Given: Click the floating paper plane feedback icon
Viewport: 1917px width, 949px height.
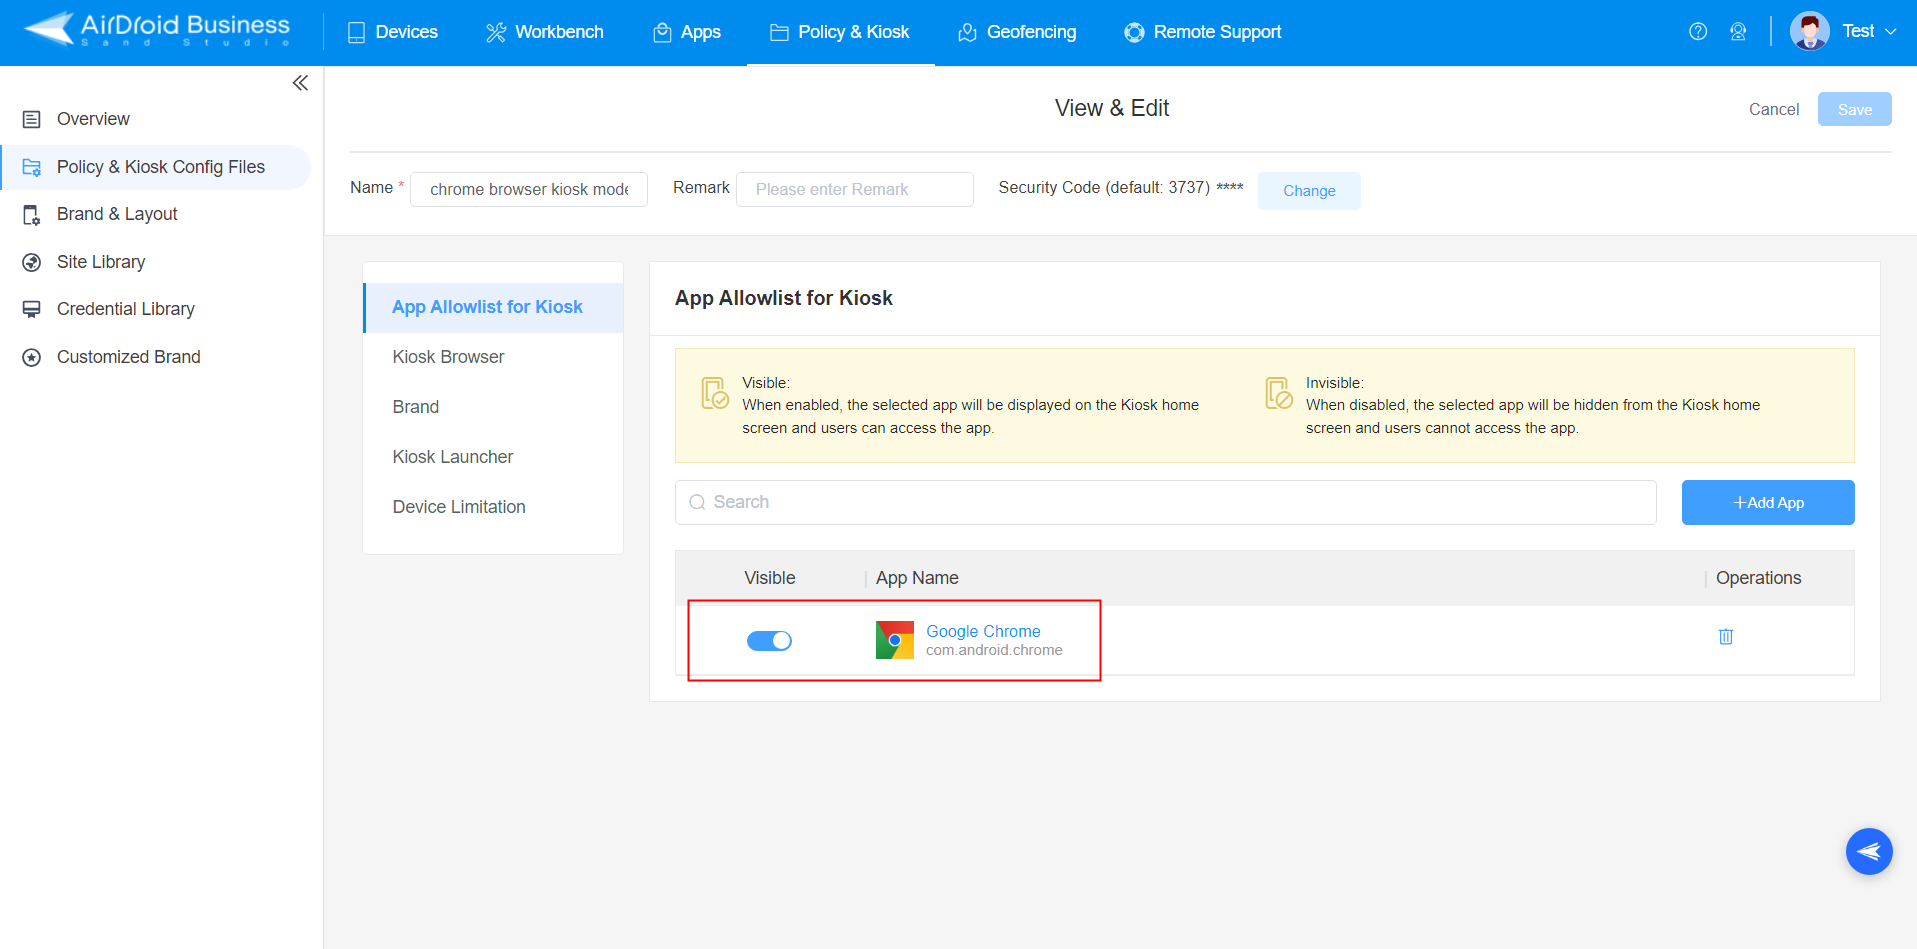Looking at the screenshot, I should 1869,851.
